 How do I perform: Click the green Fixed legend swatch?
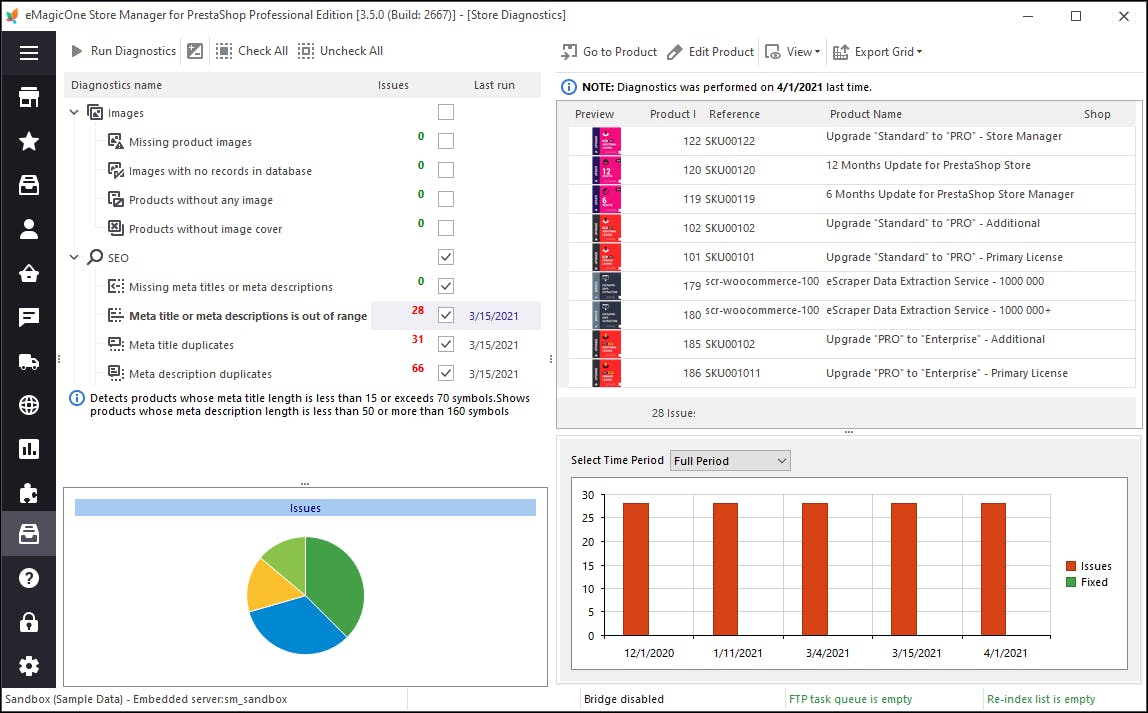[1071, 582]
